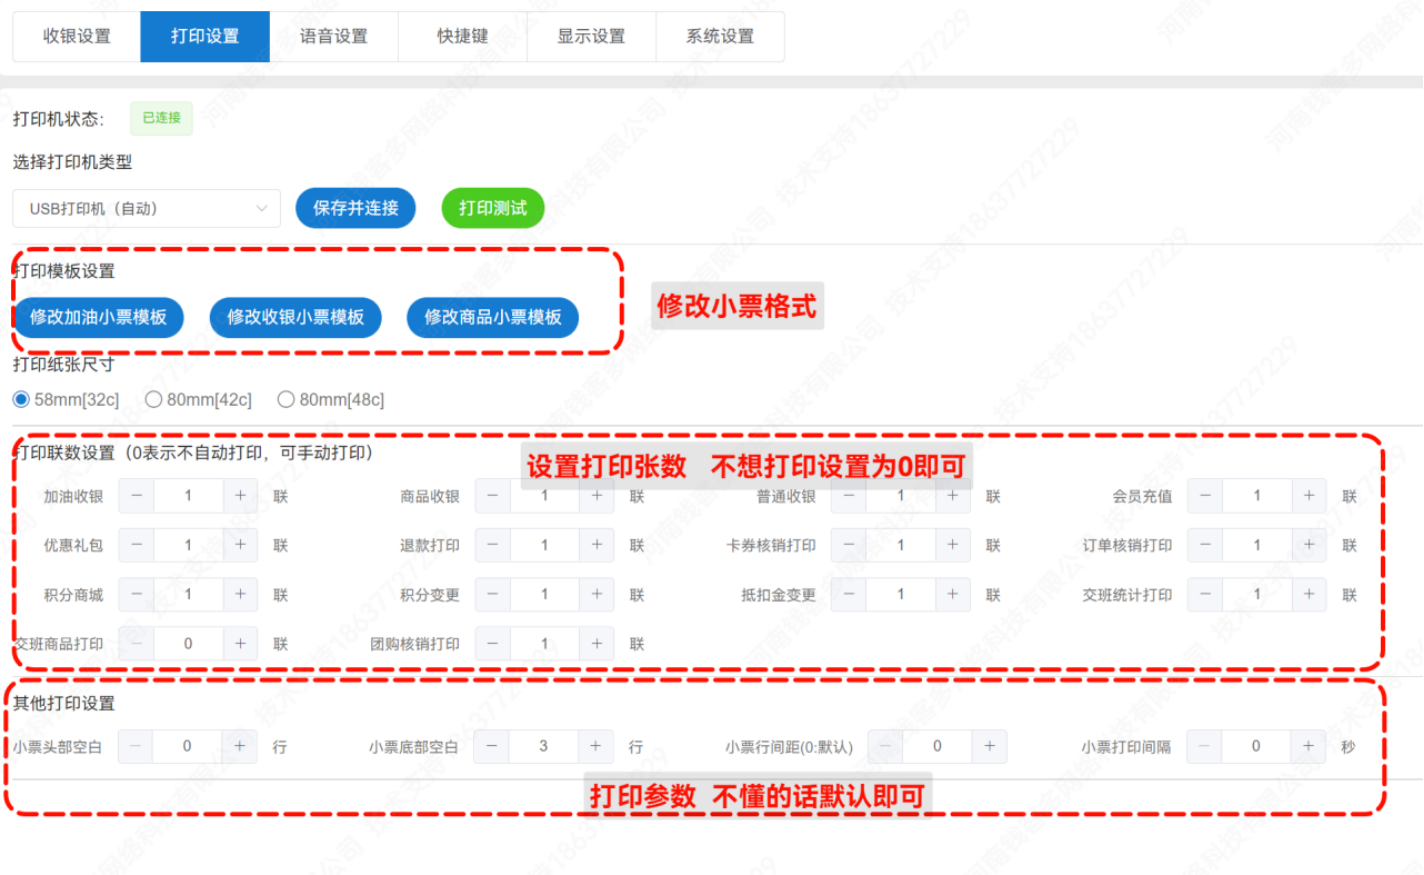Click plus icon for 订单核销打印
This screenshot has height=875, width=1424.
click(x=1308, y=545)
